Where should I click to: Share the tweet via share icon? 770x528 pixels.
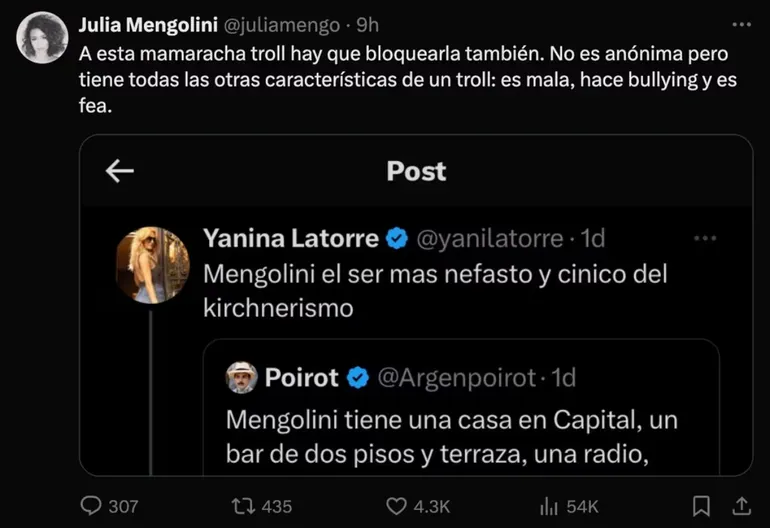coord(742,506)
